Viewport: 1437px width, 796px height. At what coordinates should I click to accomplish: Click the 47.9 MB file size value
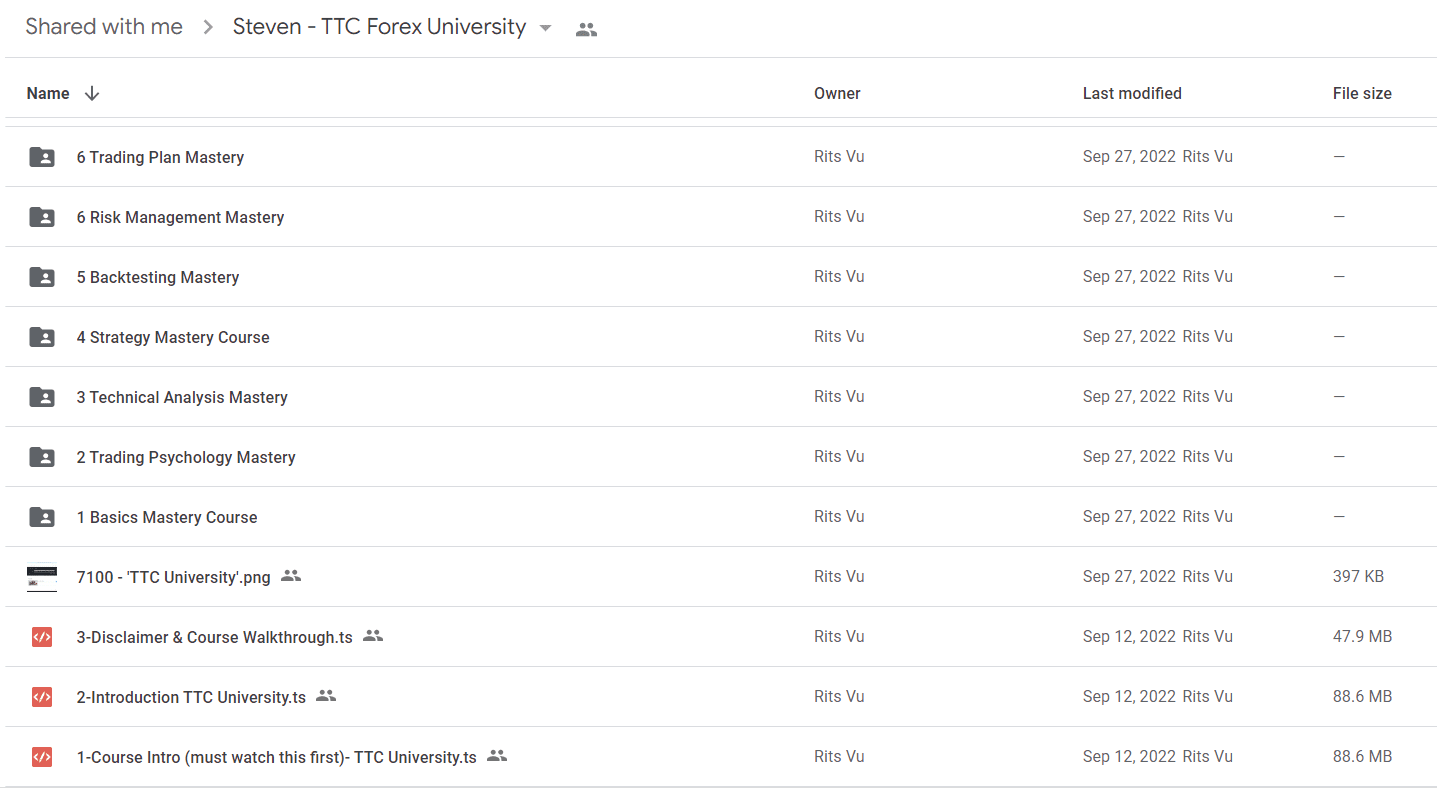[x=1362, y=636]
